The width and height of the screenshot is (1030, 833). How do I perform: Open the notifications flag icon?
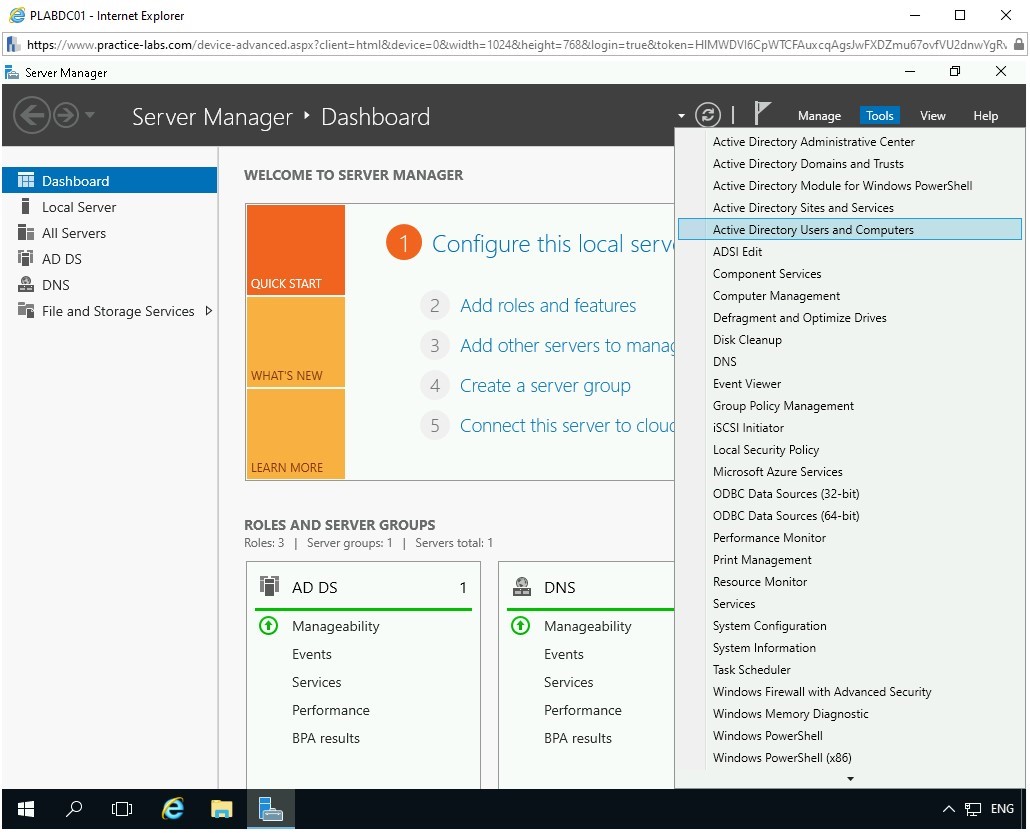761,114
